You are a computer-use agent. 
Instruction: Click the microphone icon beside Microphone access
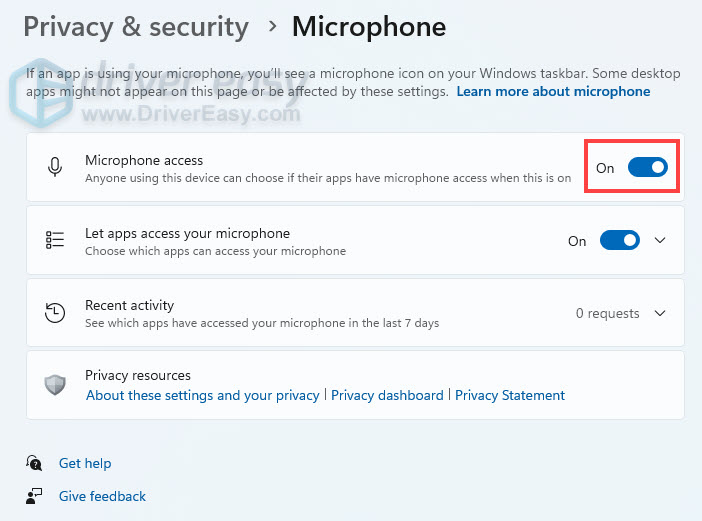56,168
